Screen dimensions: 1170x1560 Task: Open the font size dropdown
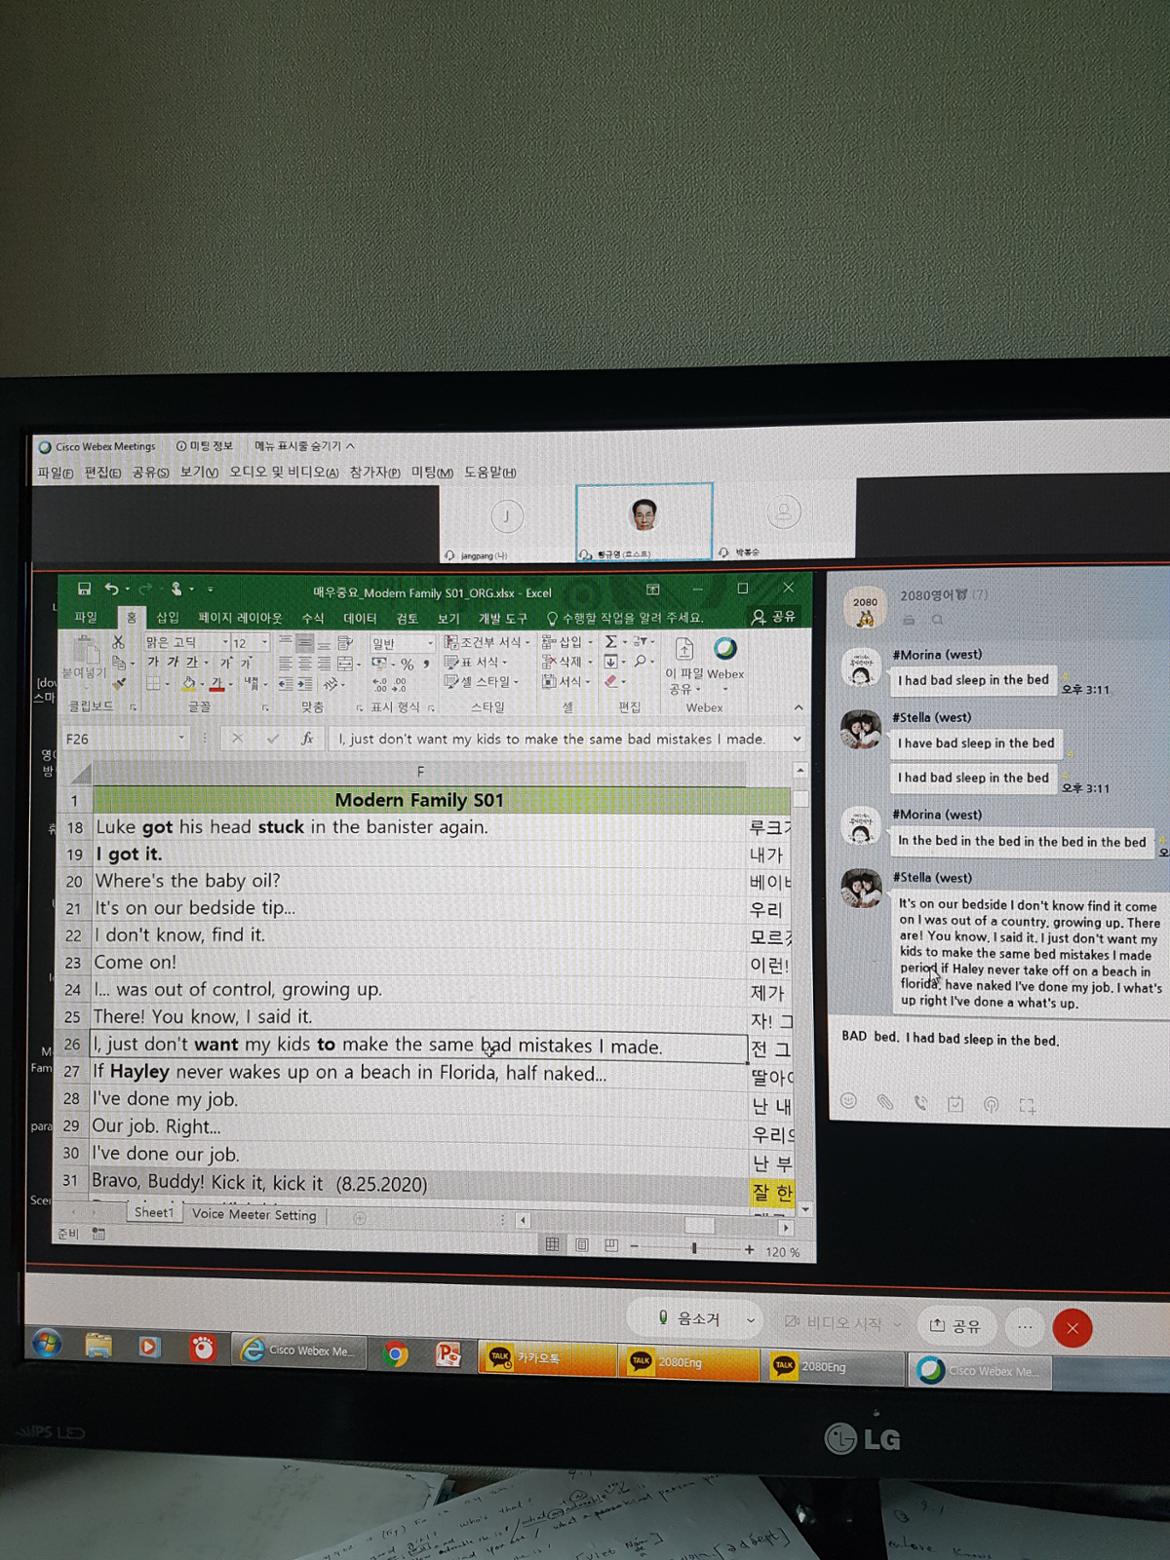[x=264, y=642]
